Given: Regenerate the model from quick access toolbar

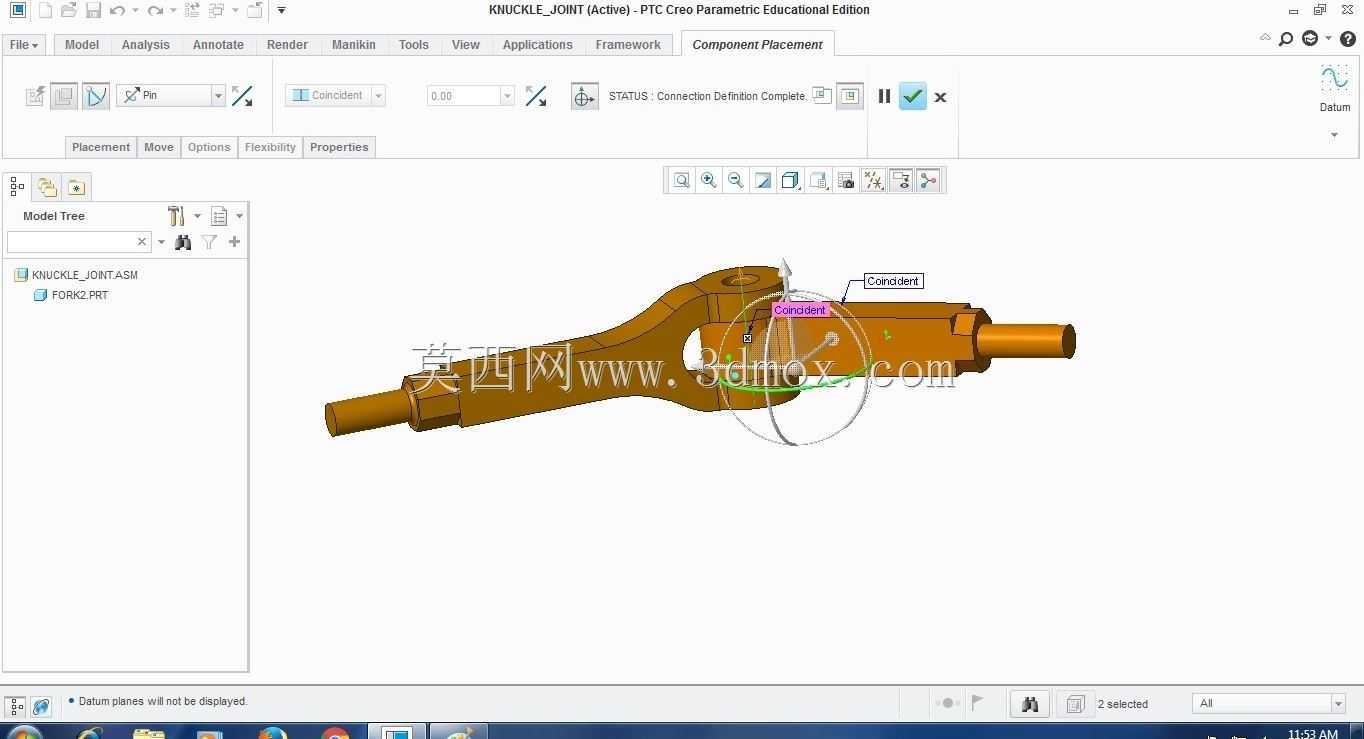Looking at the screenshot, I should point(192,11).
